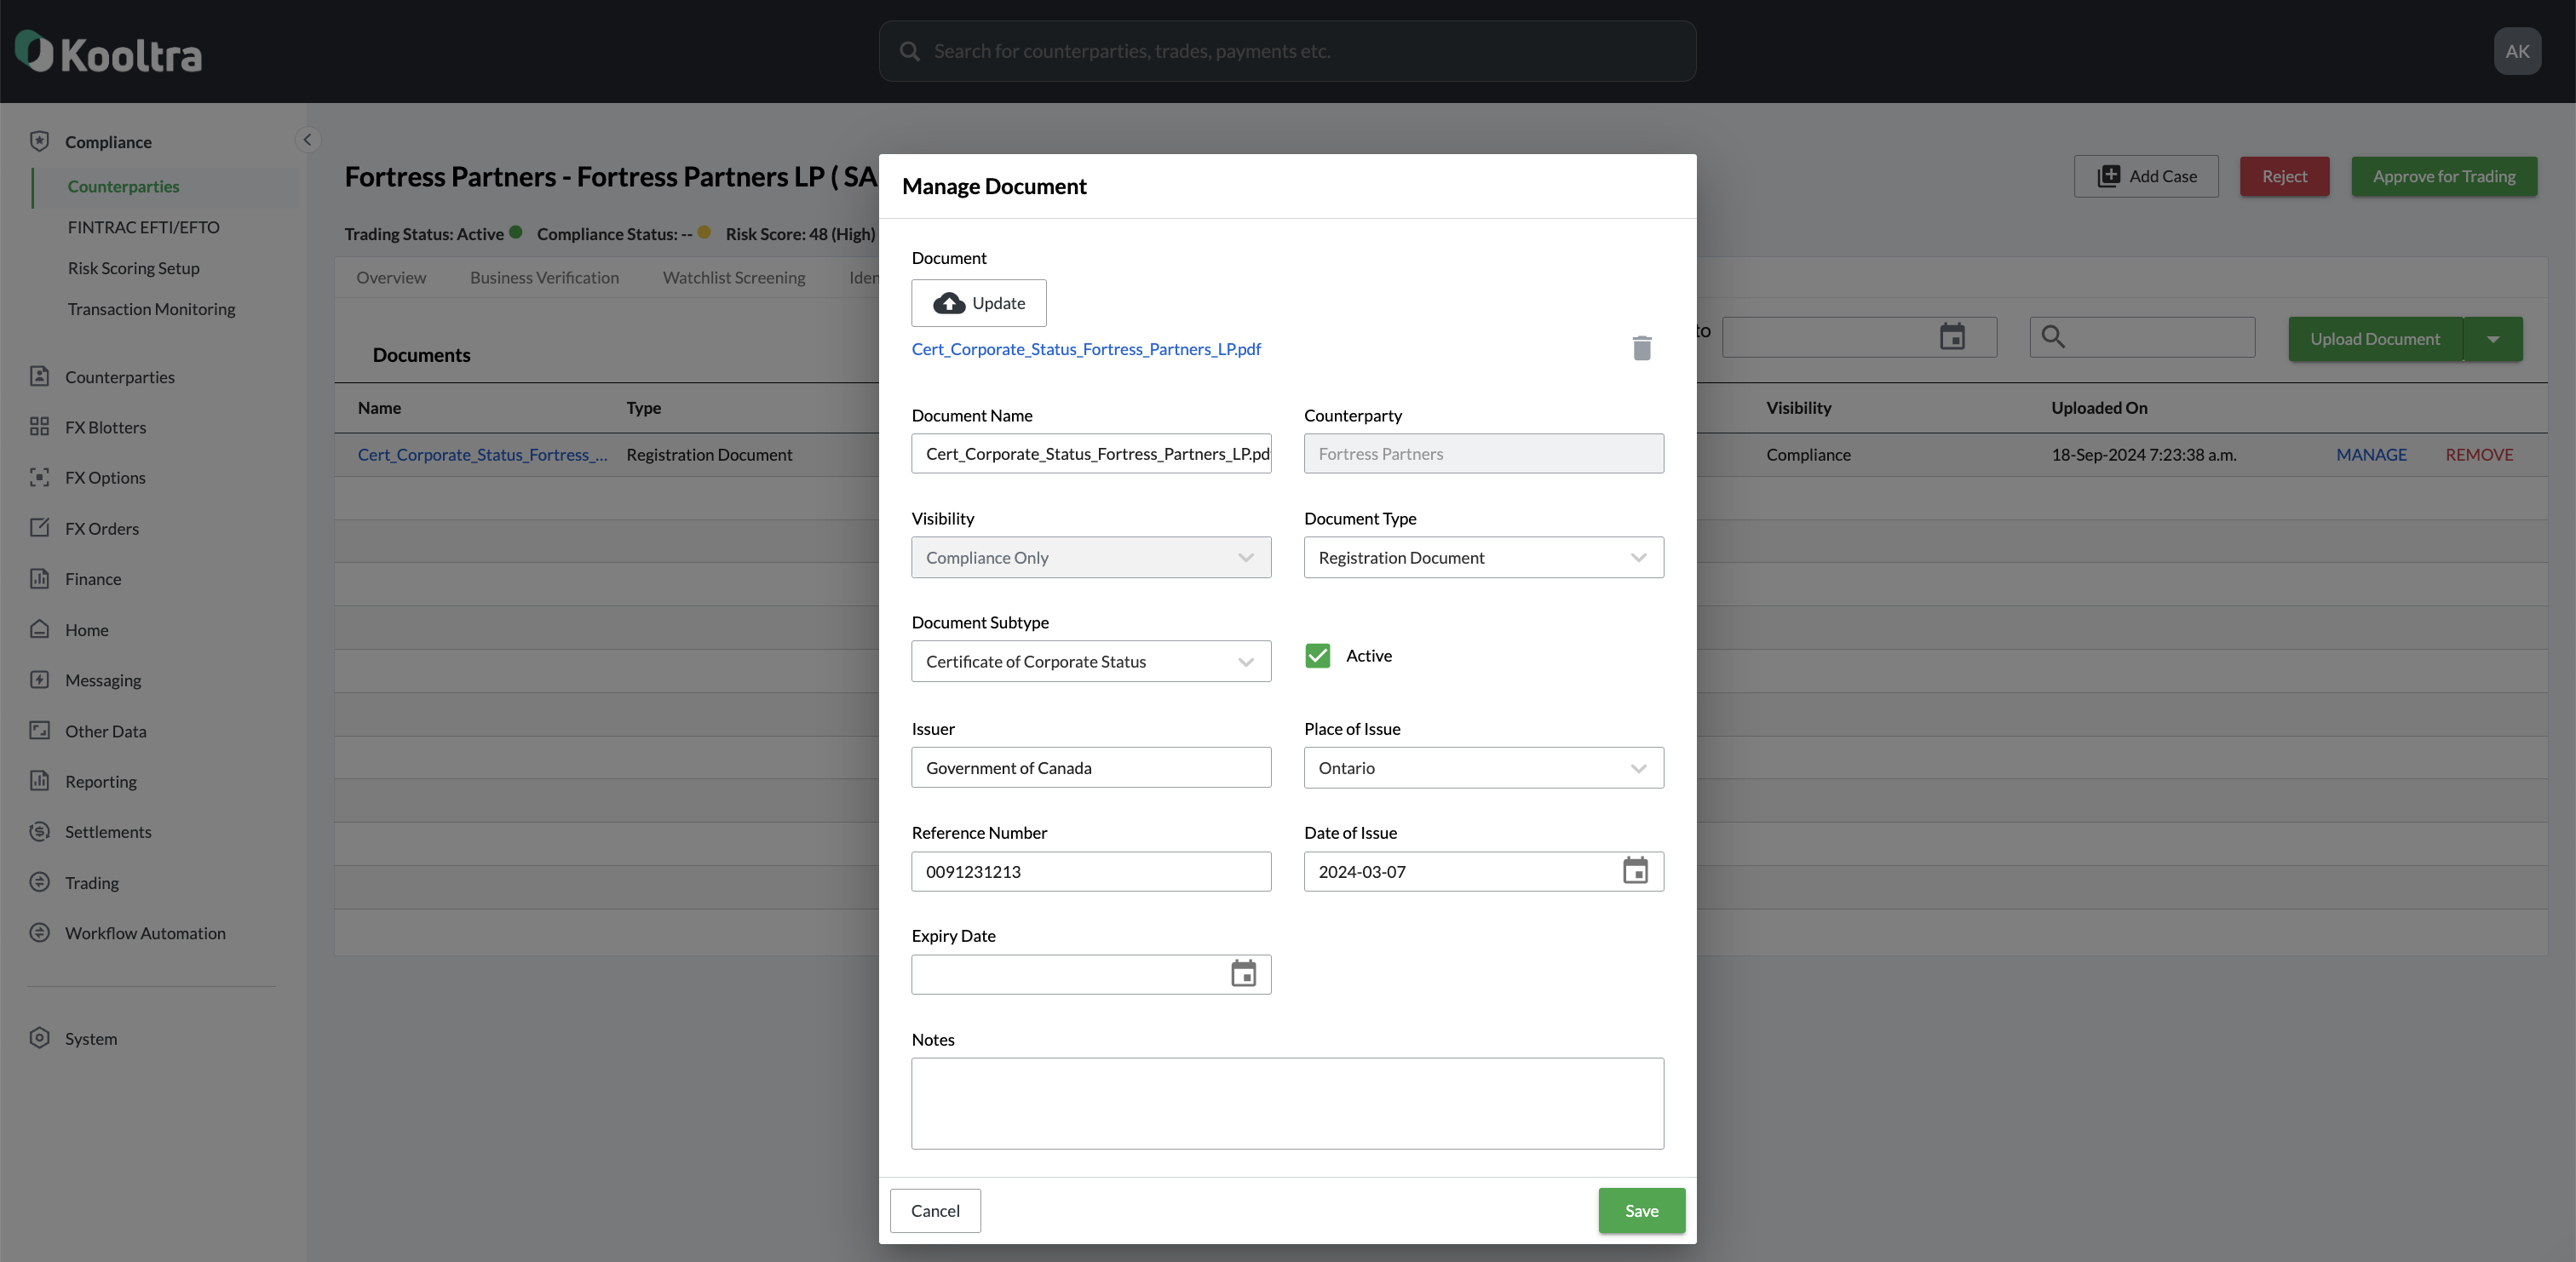Image resolution: width=2576 pixels, height=1262 pixels.
Task: Cancel the Manage Document dialog
Action: pyautogui.click(x=934, y=1211)
